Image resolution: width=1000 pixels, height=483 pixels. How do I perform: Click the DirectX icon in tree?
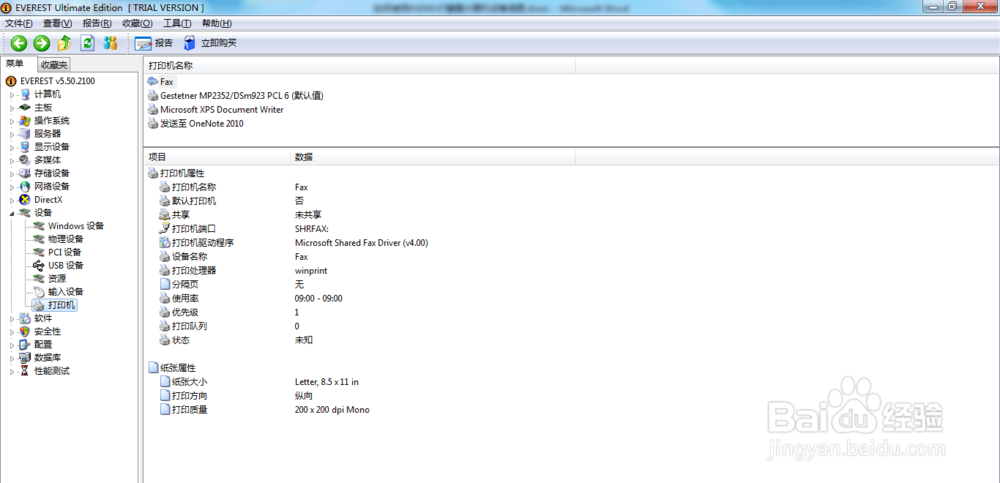(x=24, y=200)
